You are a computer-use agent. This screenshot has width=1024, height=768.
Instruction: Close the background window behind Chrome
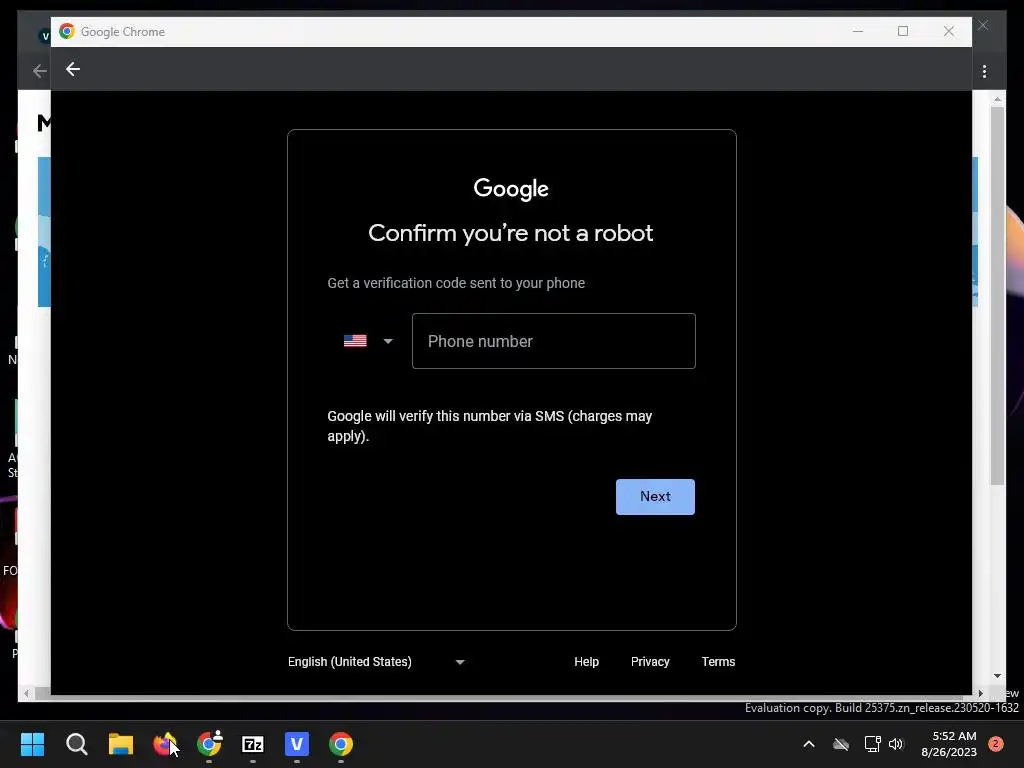[983, 25]
